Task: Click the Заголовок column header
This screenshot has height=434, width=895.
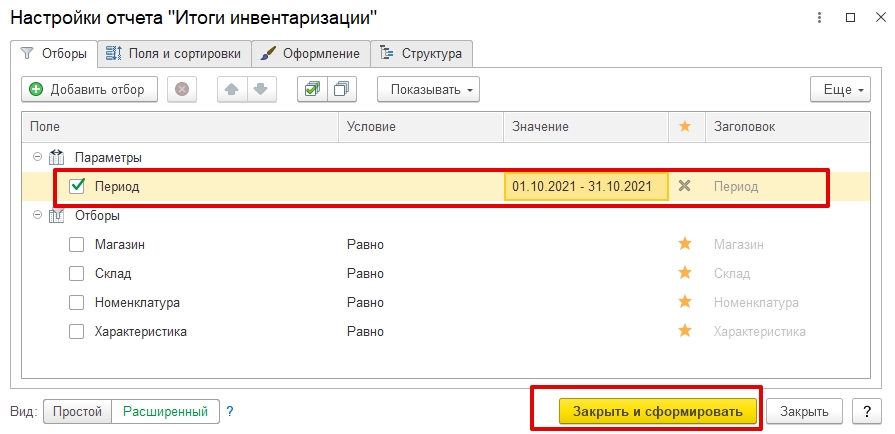Action: click(788, 127)
